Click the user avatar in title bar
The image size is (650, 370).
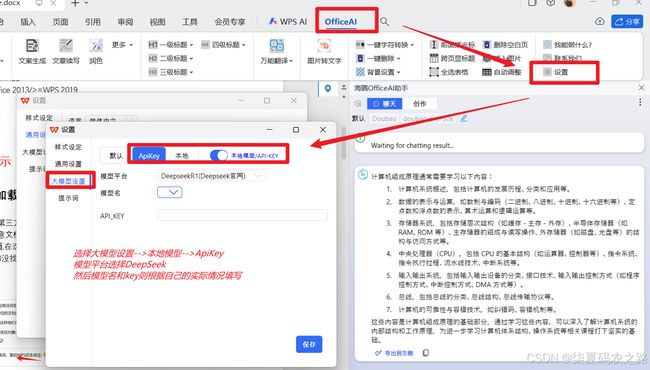(x=570, y=3)
